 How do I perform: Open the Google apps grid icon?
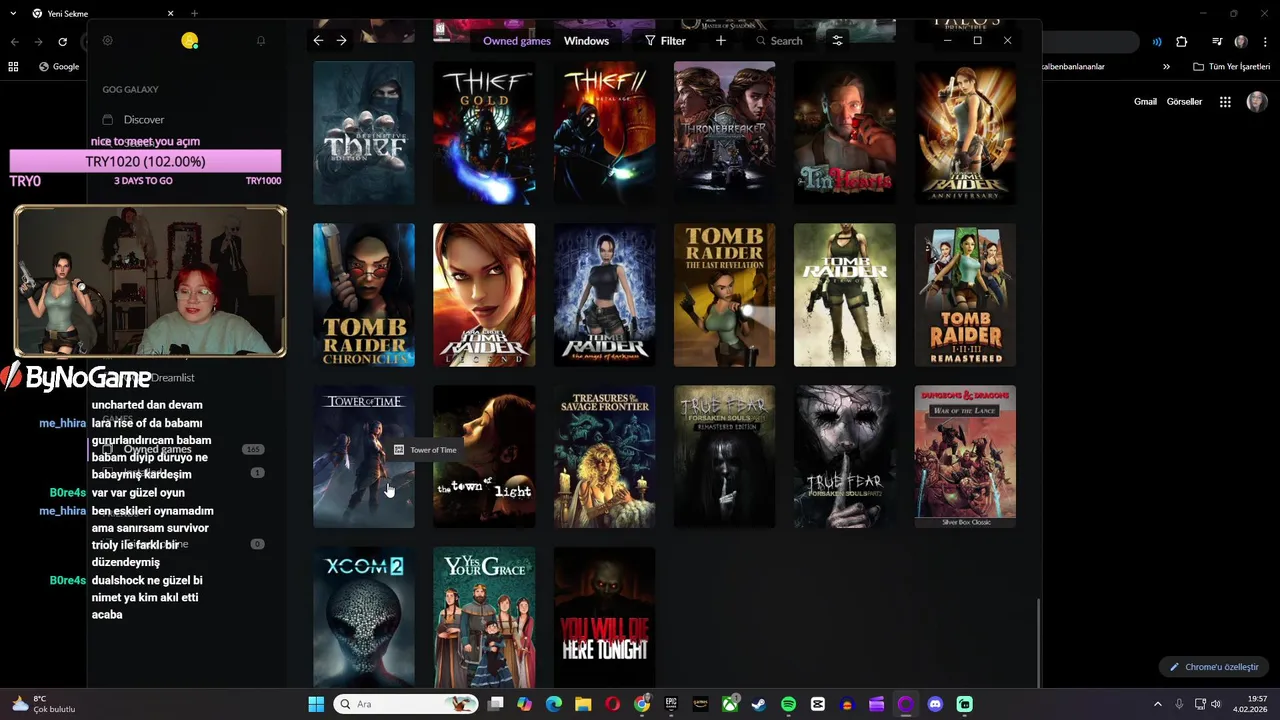tap(1224, 102)
